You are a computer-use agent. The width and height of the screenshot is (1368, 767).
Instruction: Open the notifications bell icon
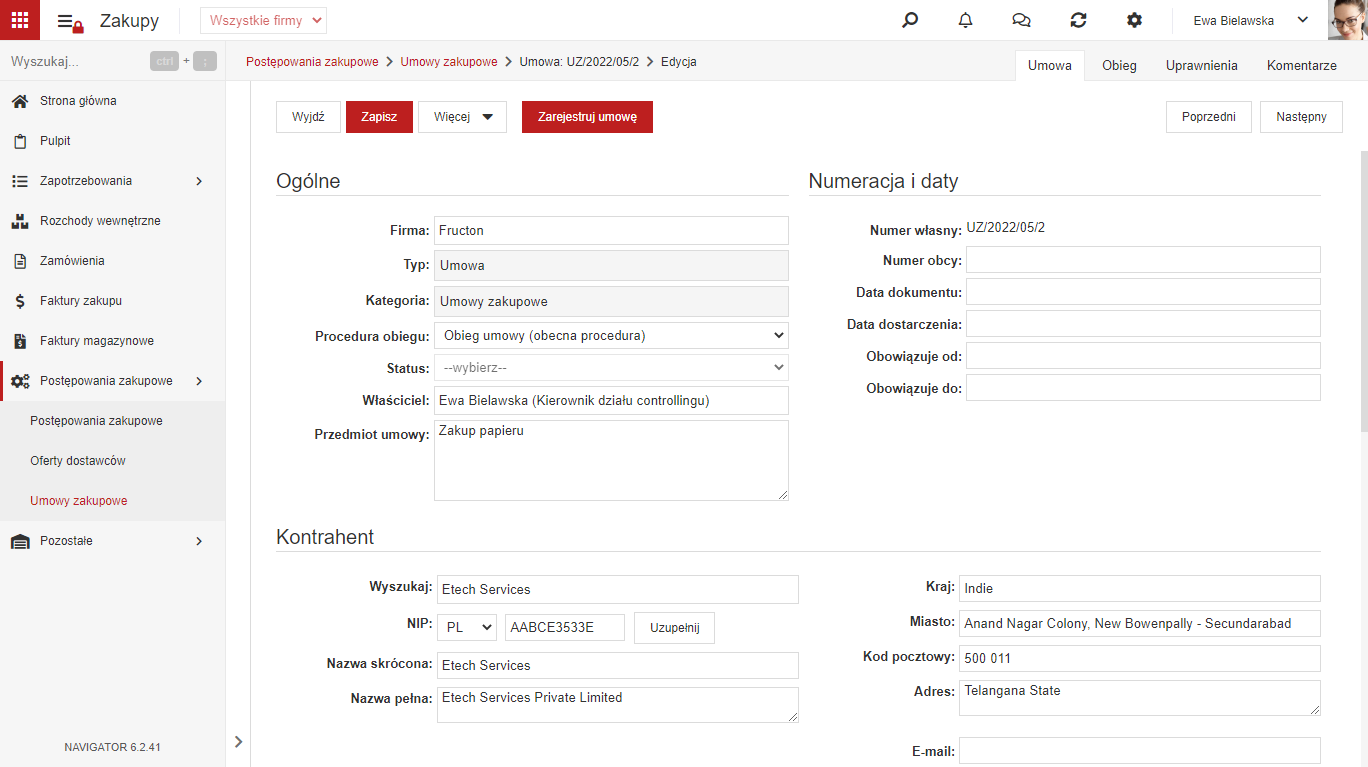pyautogui.click(x=965, y=20)
